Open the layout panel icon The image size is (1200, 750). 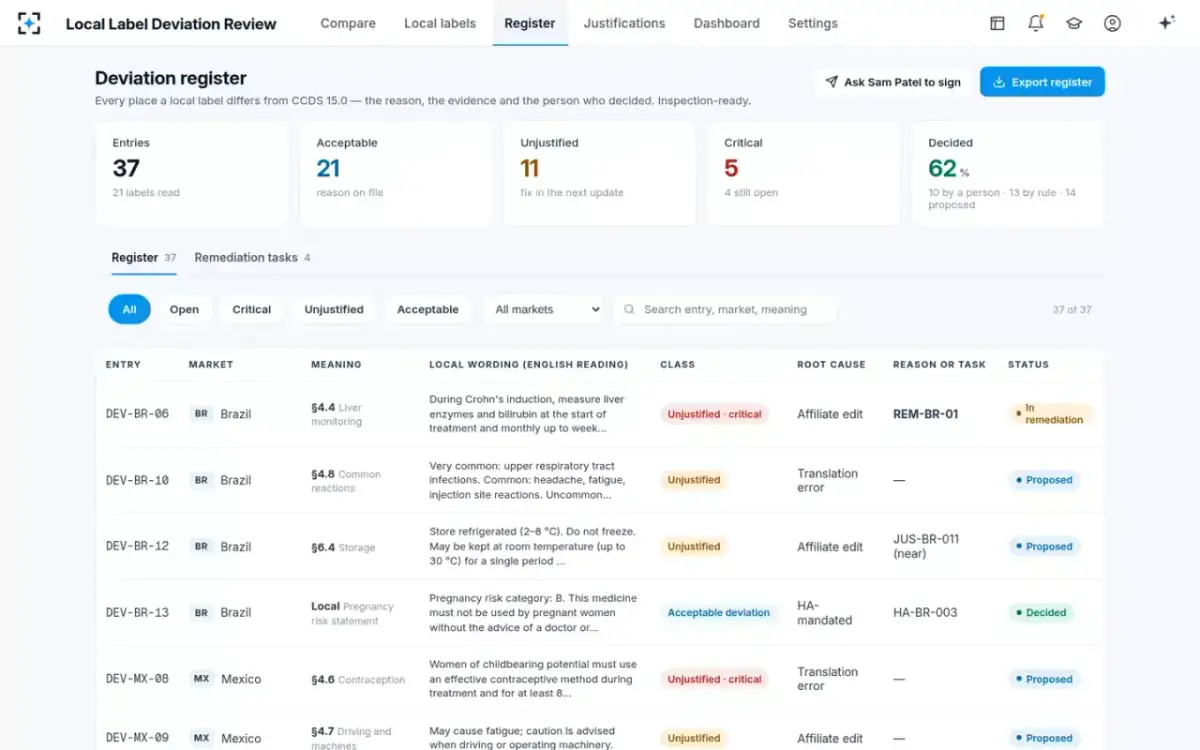click(997, 23)
